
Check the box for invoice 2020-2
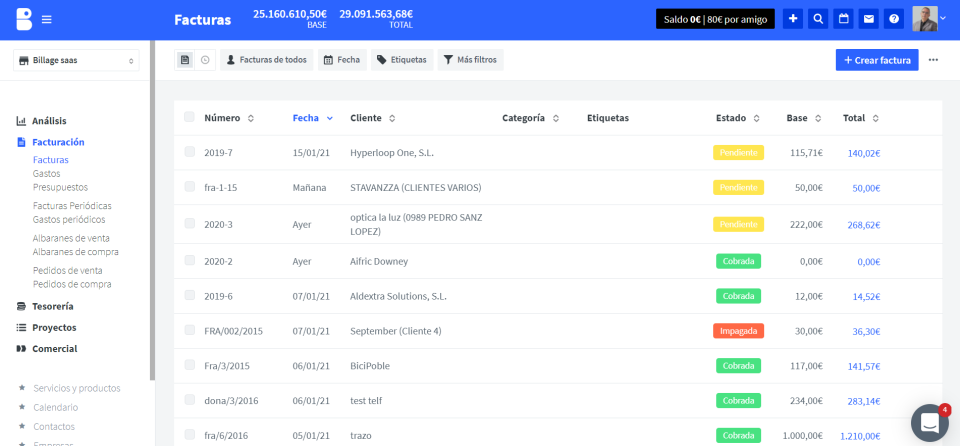pyautogui.click(x=189, y=260)
